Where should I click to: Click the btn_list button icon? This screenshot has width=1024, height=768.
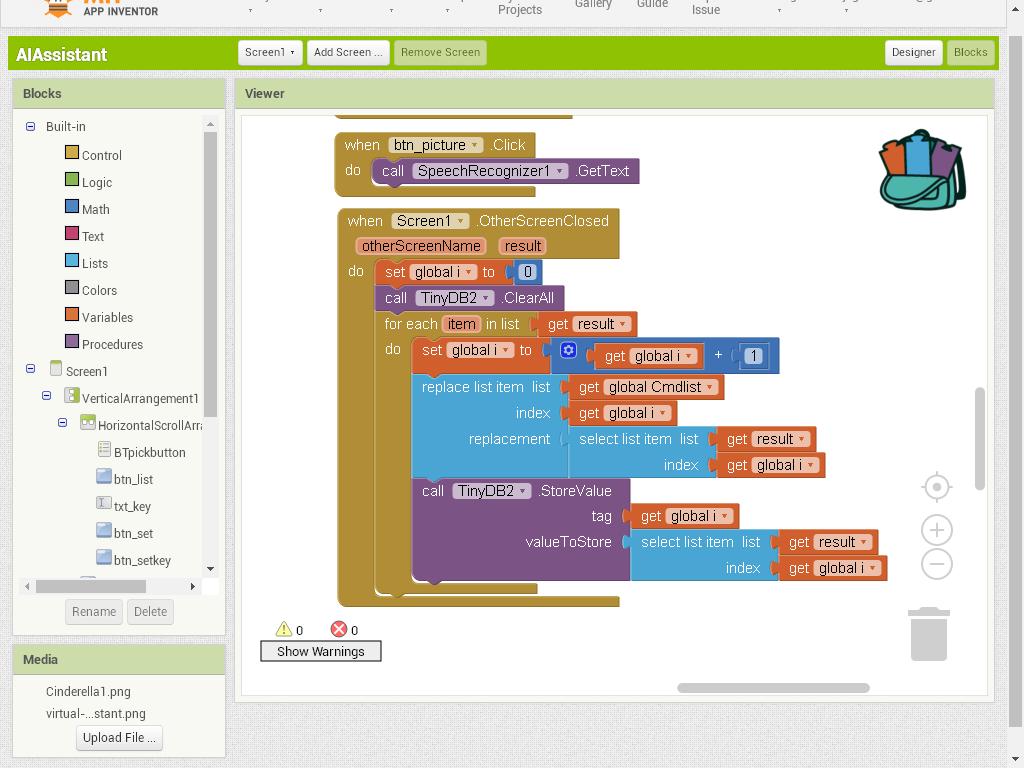[x=104, y=477]
